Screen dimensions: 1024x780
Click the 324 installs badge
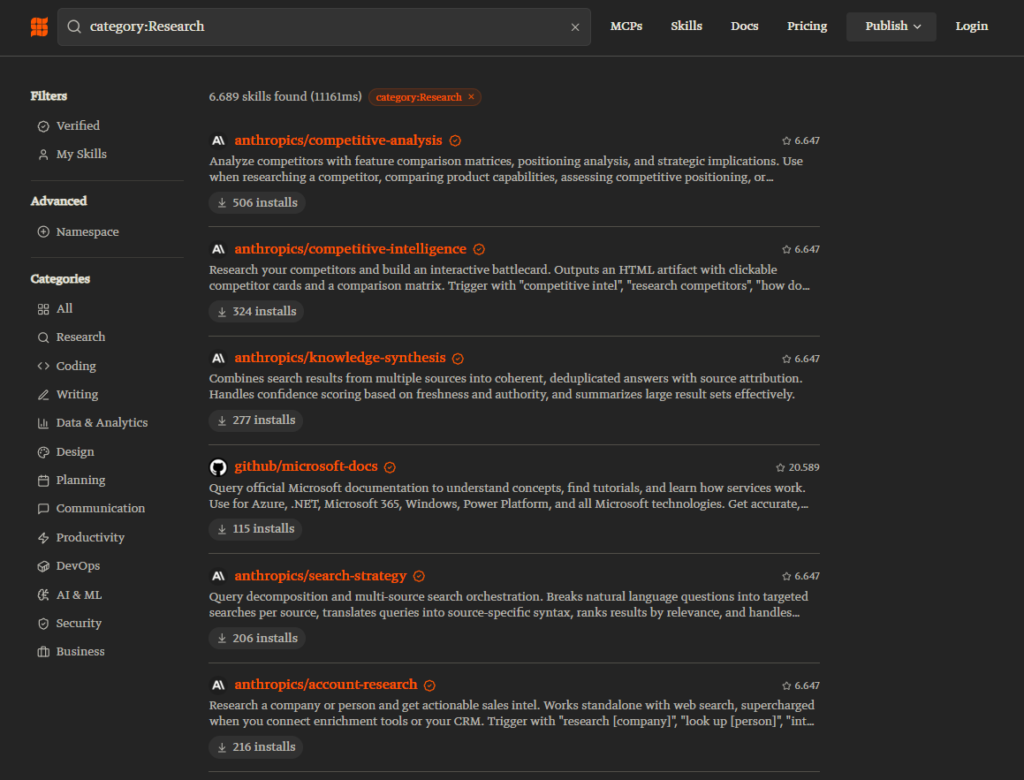(257, 312)
